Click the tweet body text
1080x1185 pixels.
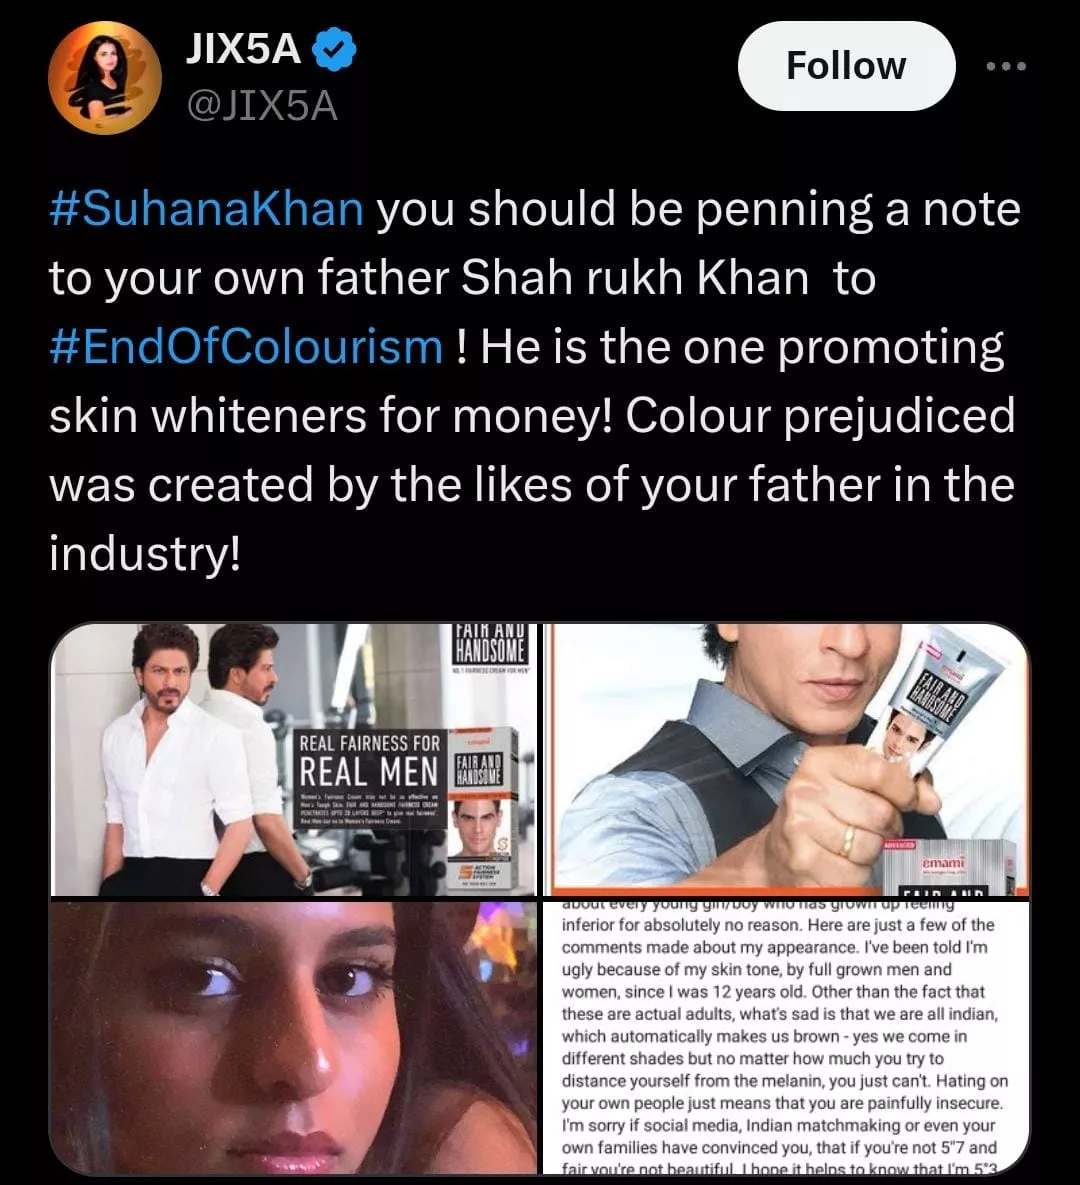(534, 381)
